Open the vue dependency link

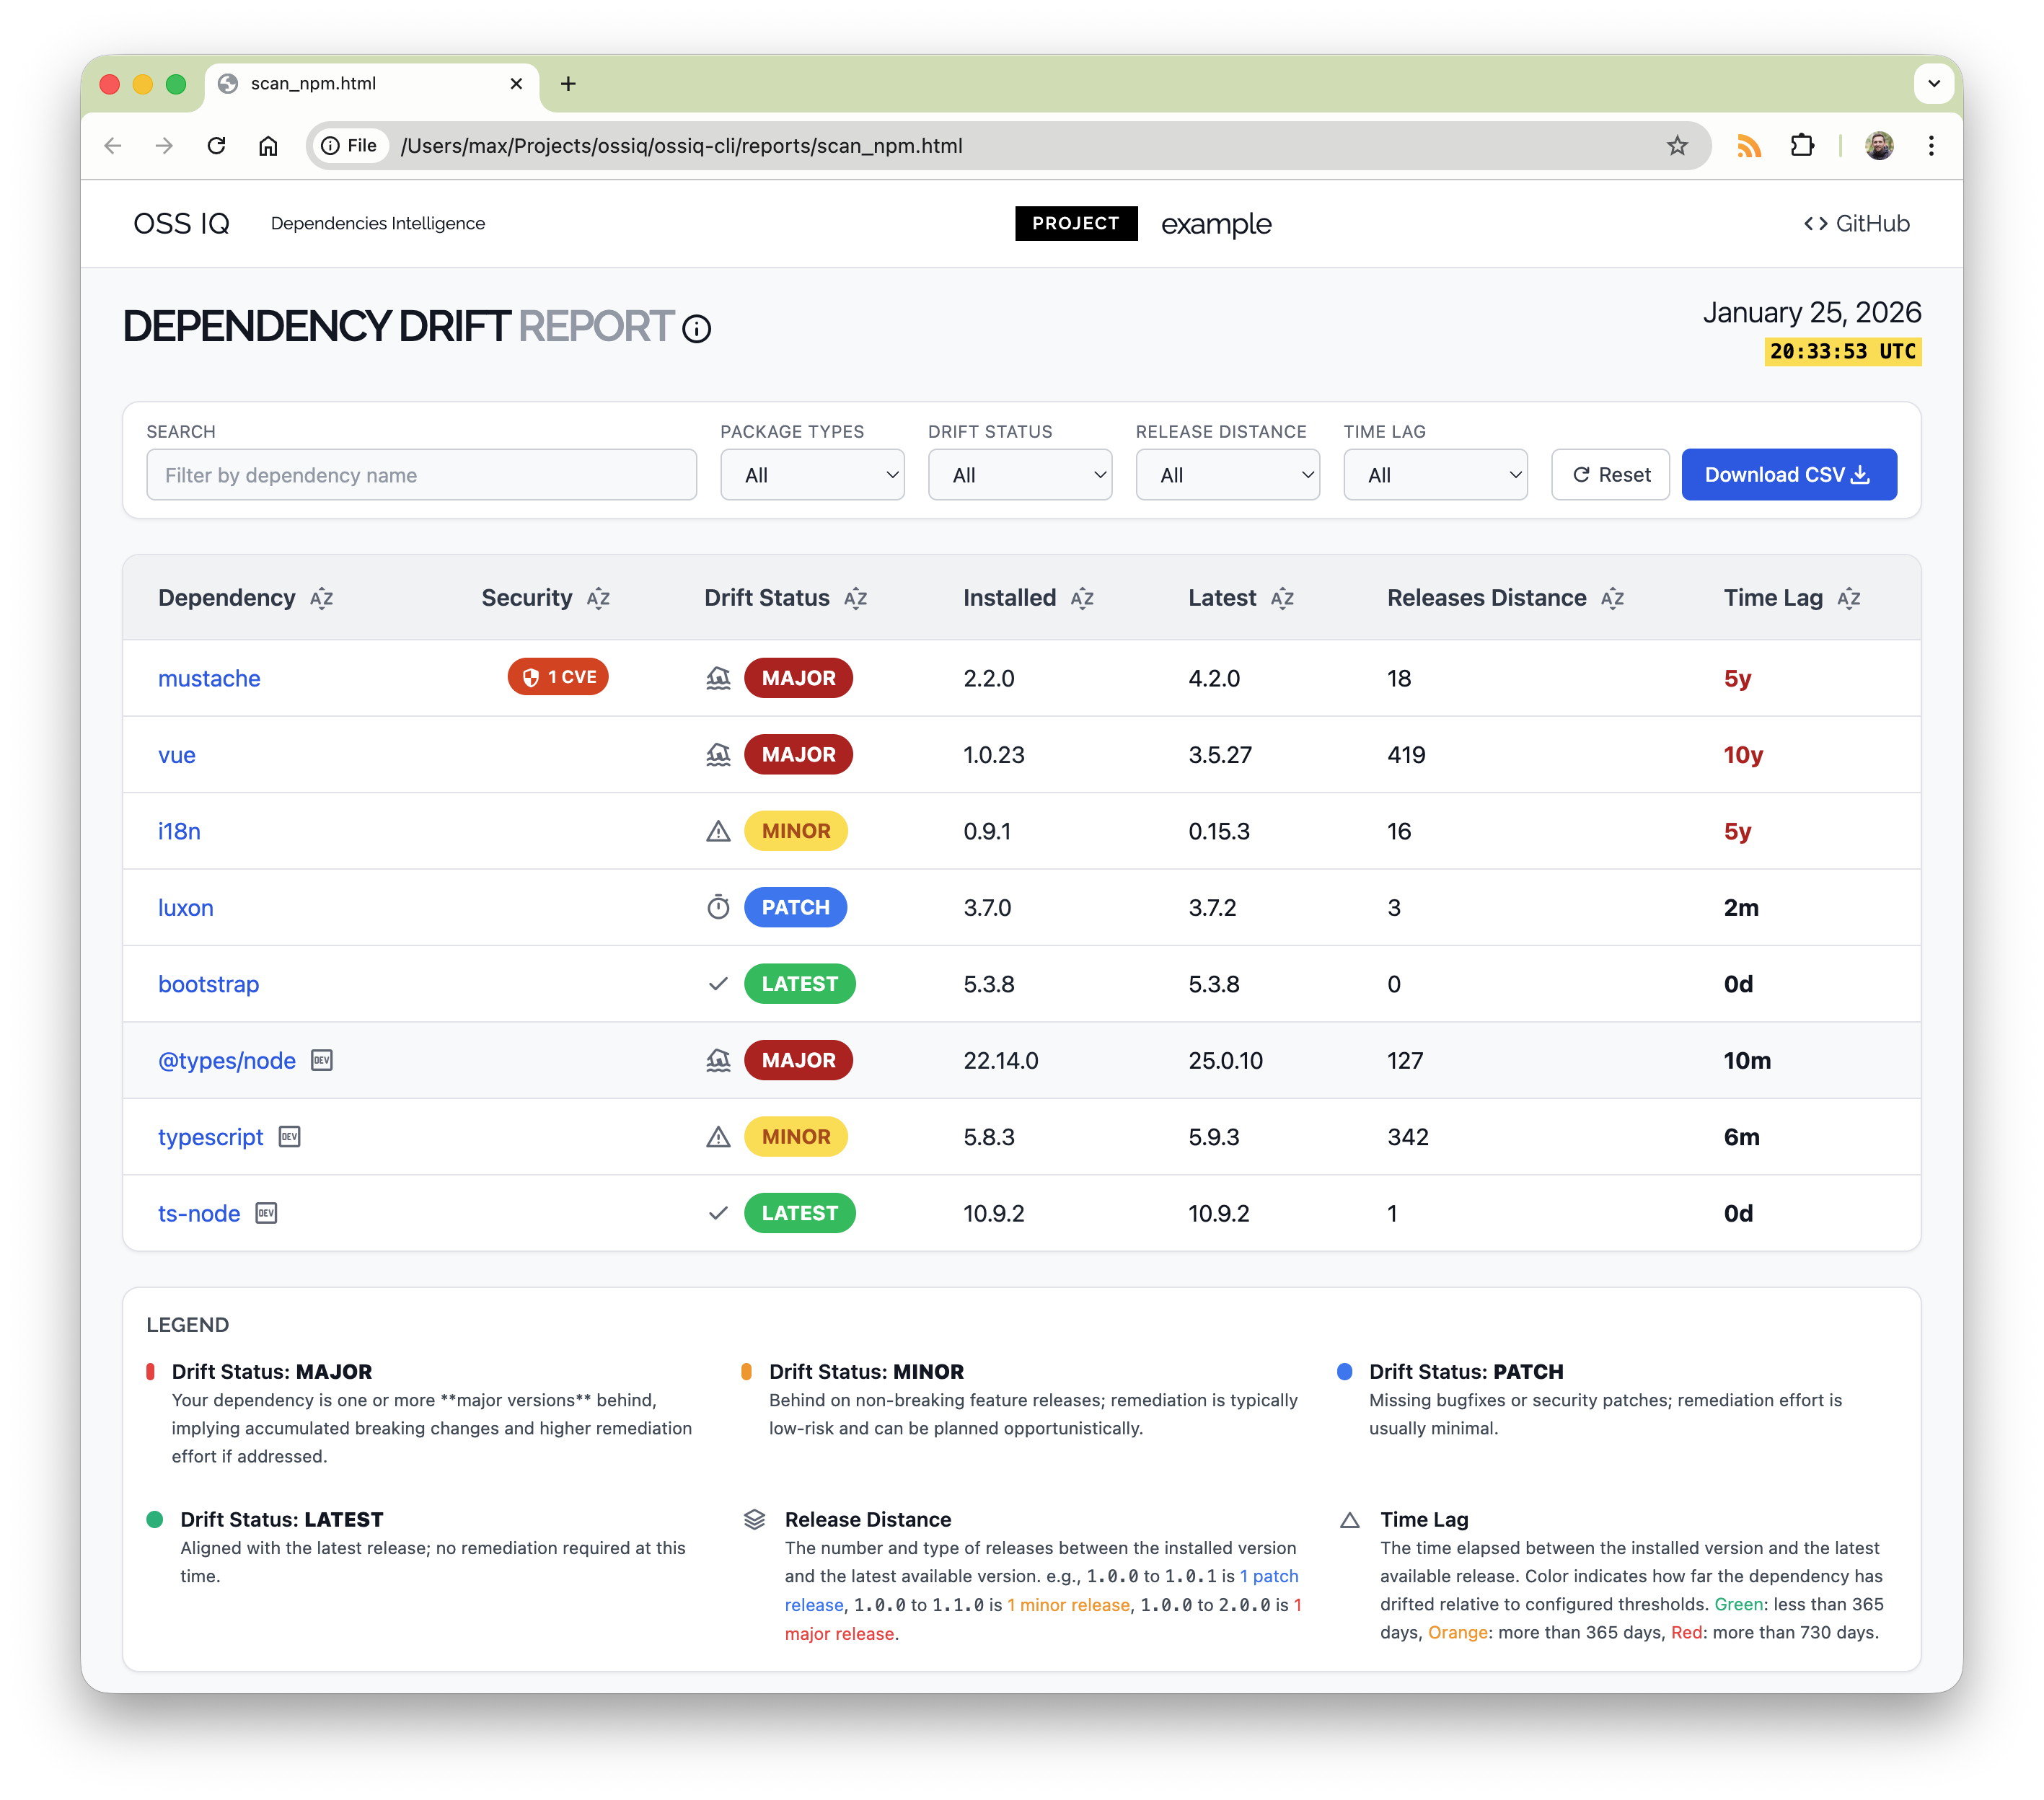[177, 755]
